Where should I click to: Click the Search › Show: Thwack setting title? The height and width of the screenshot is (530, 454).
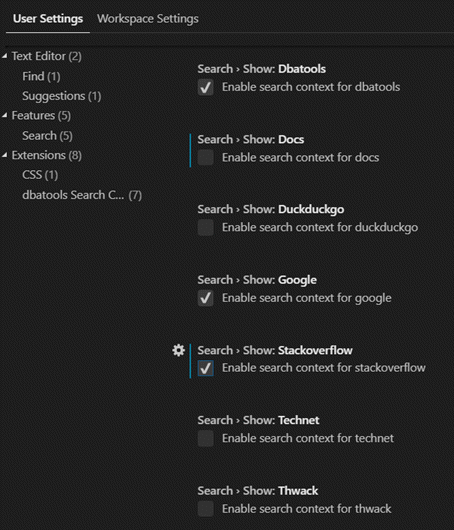258,490
